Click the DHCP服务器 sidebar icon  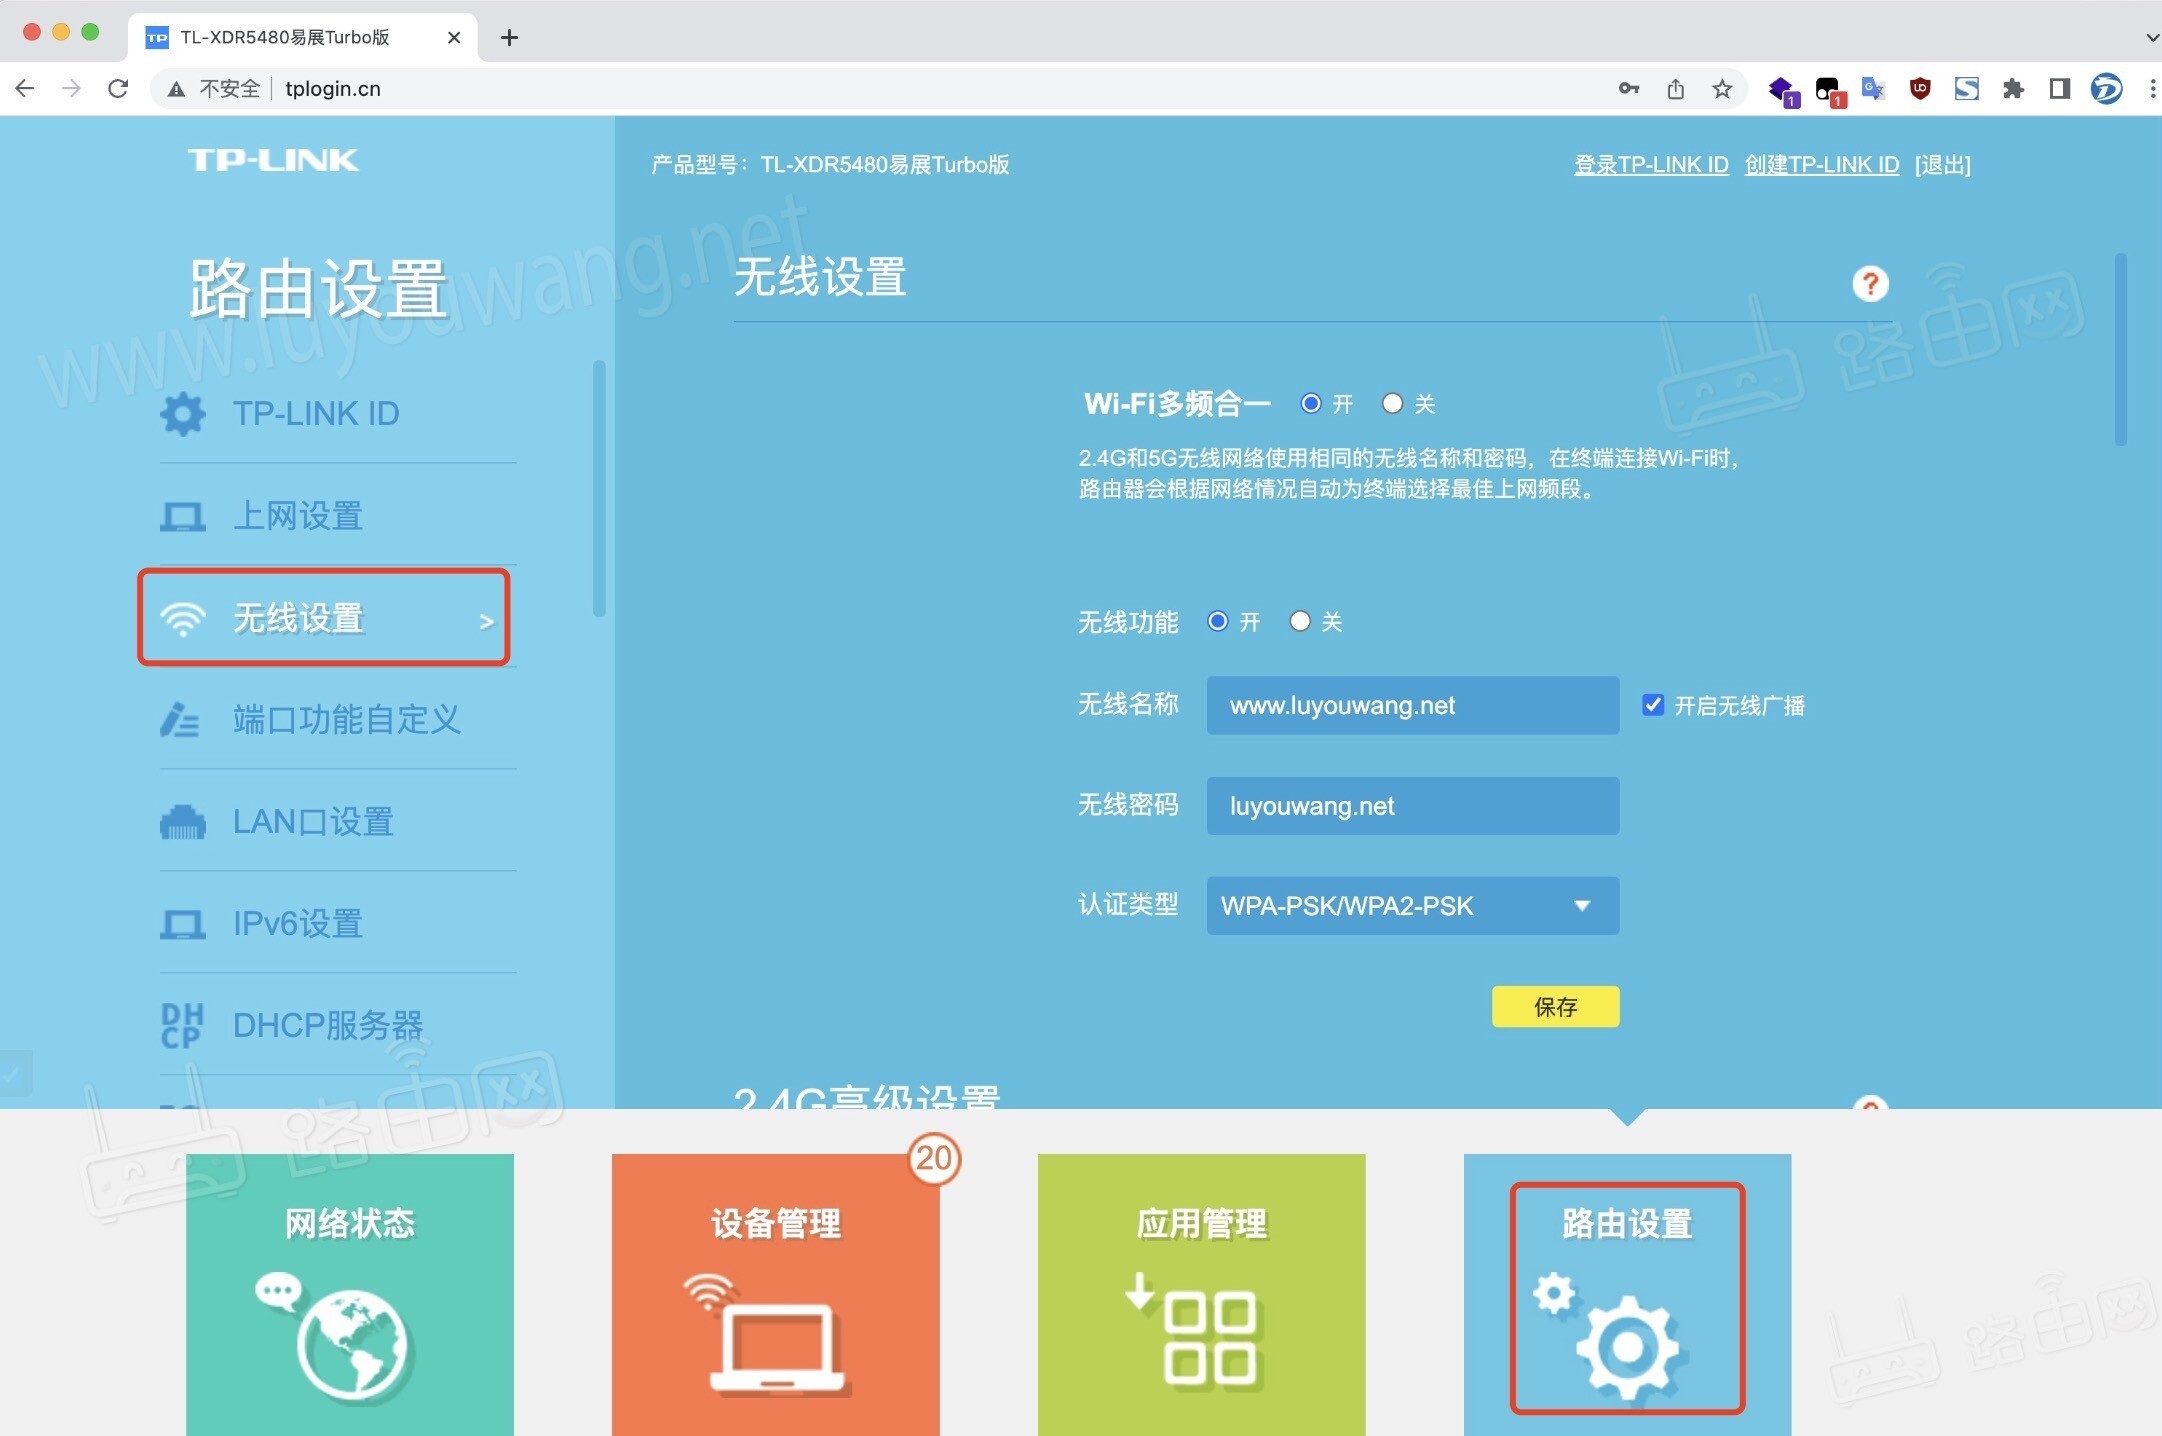click(182, 1026)
